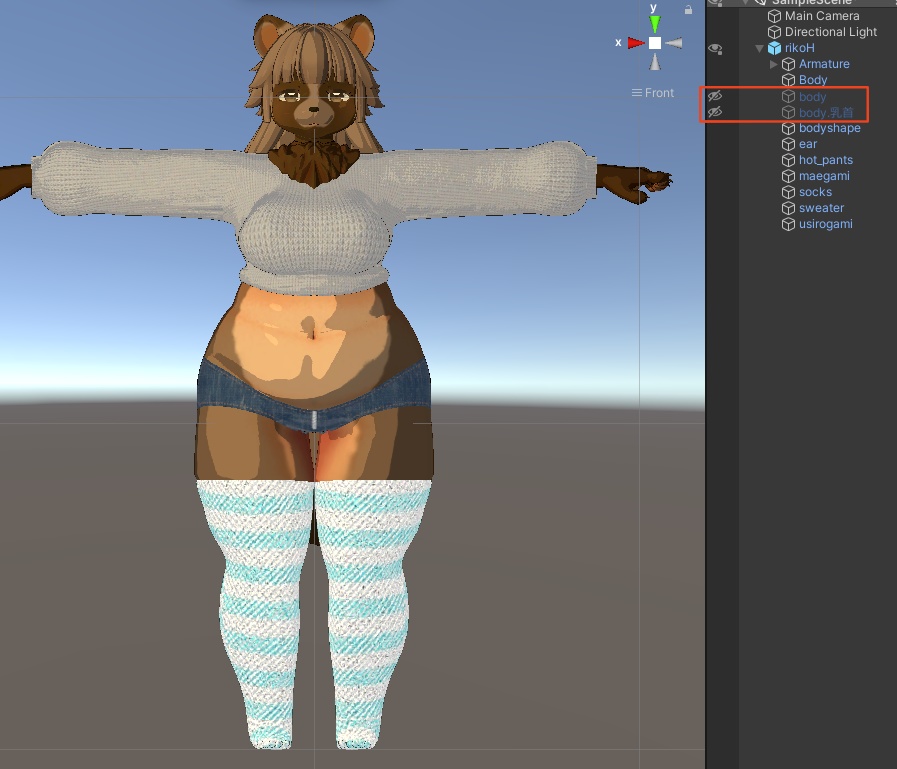Collapse the rikoH hierarchy item
The image size is (897, 769).
tap(759, 49)
